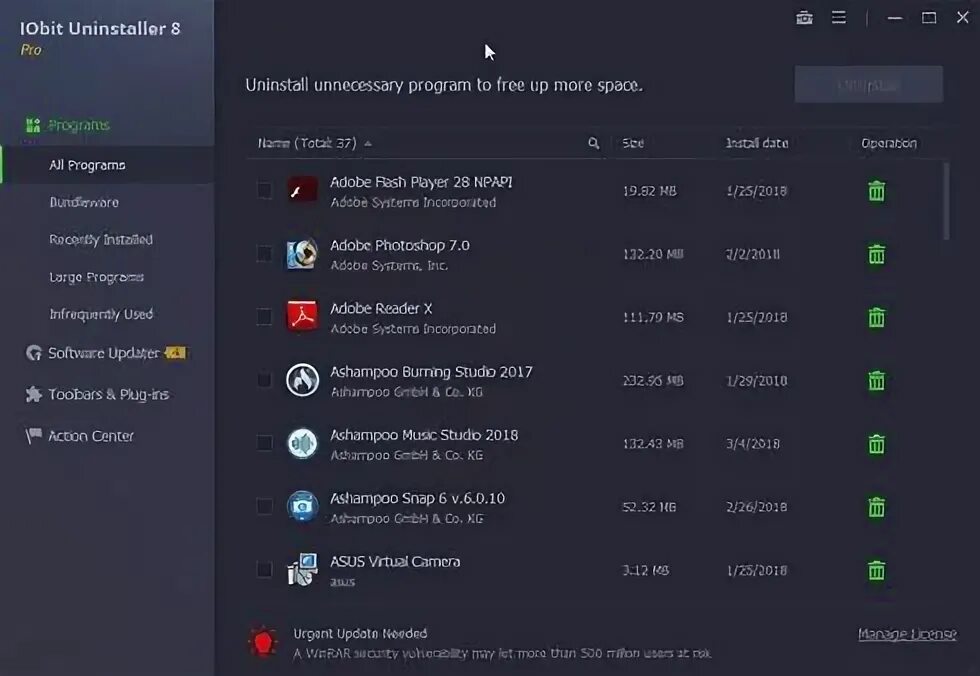The width and height of the screenshot is (980, 676).
Task: Click the 19.82 MB size value
Action: pos(649,191)
